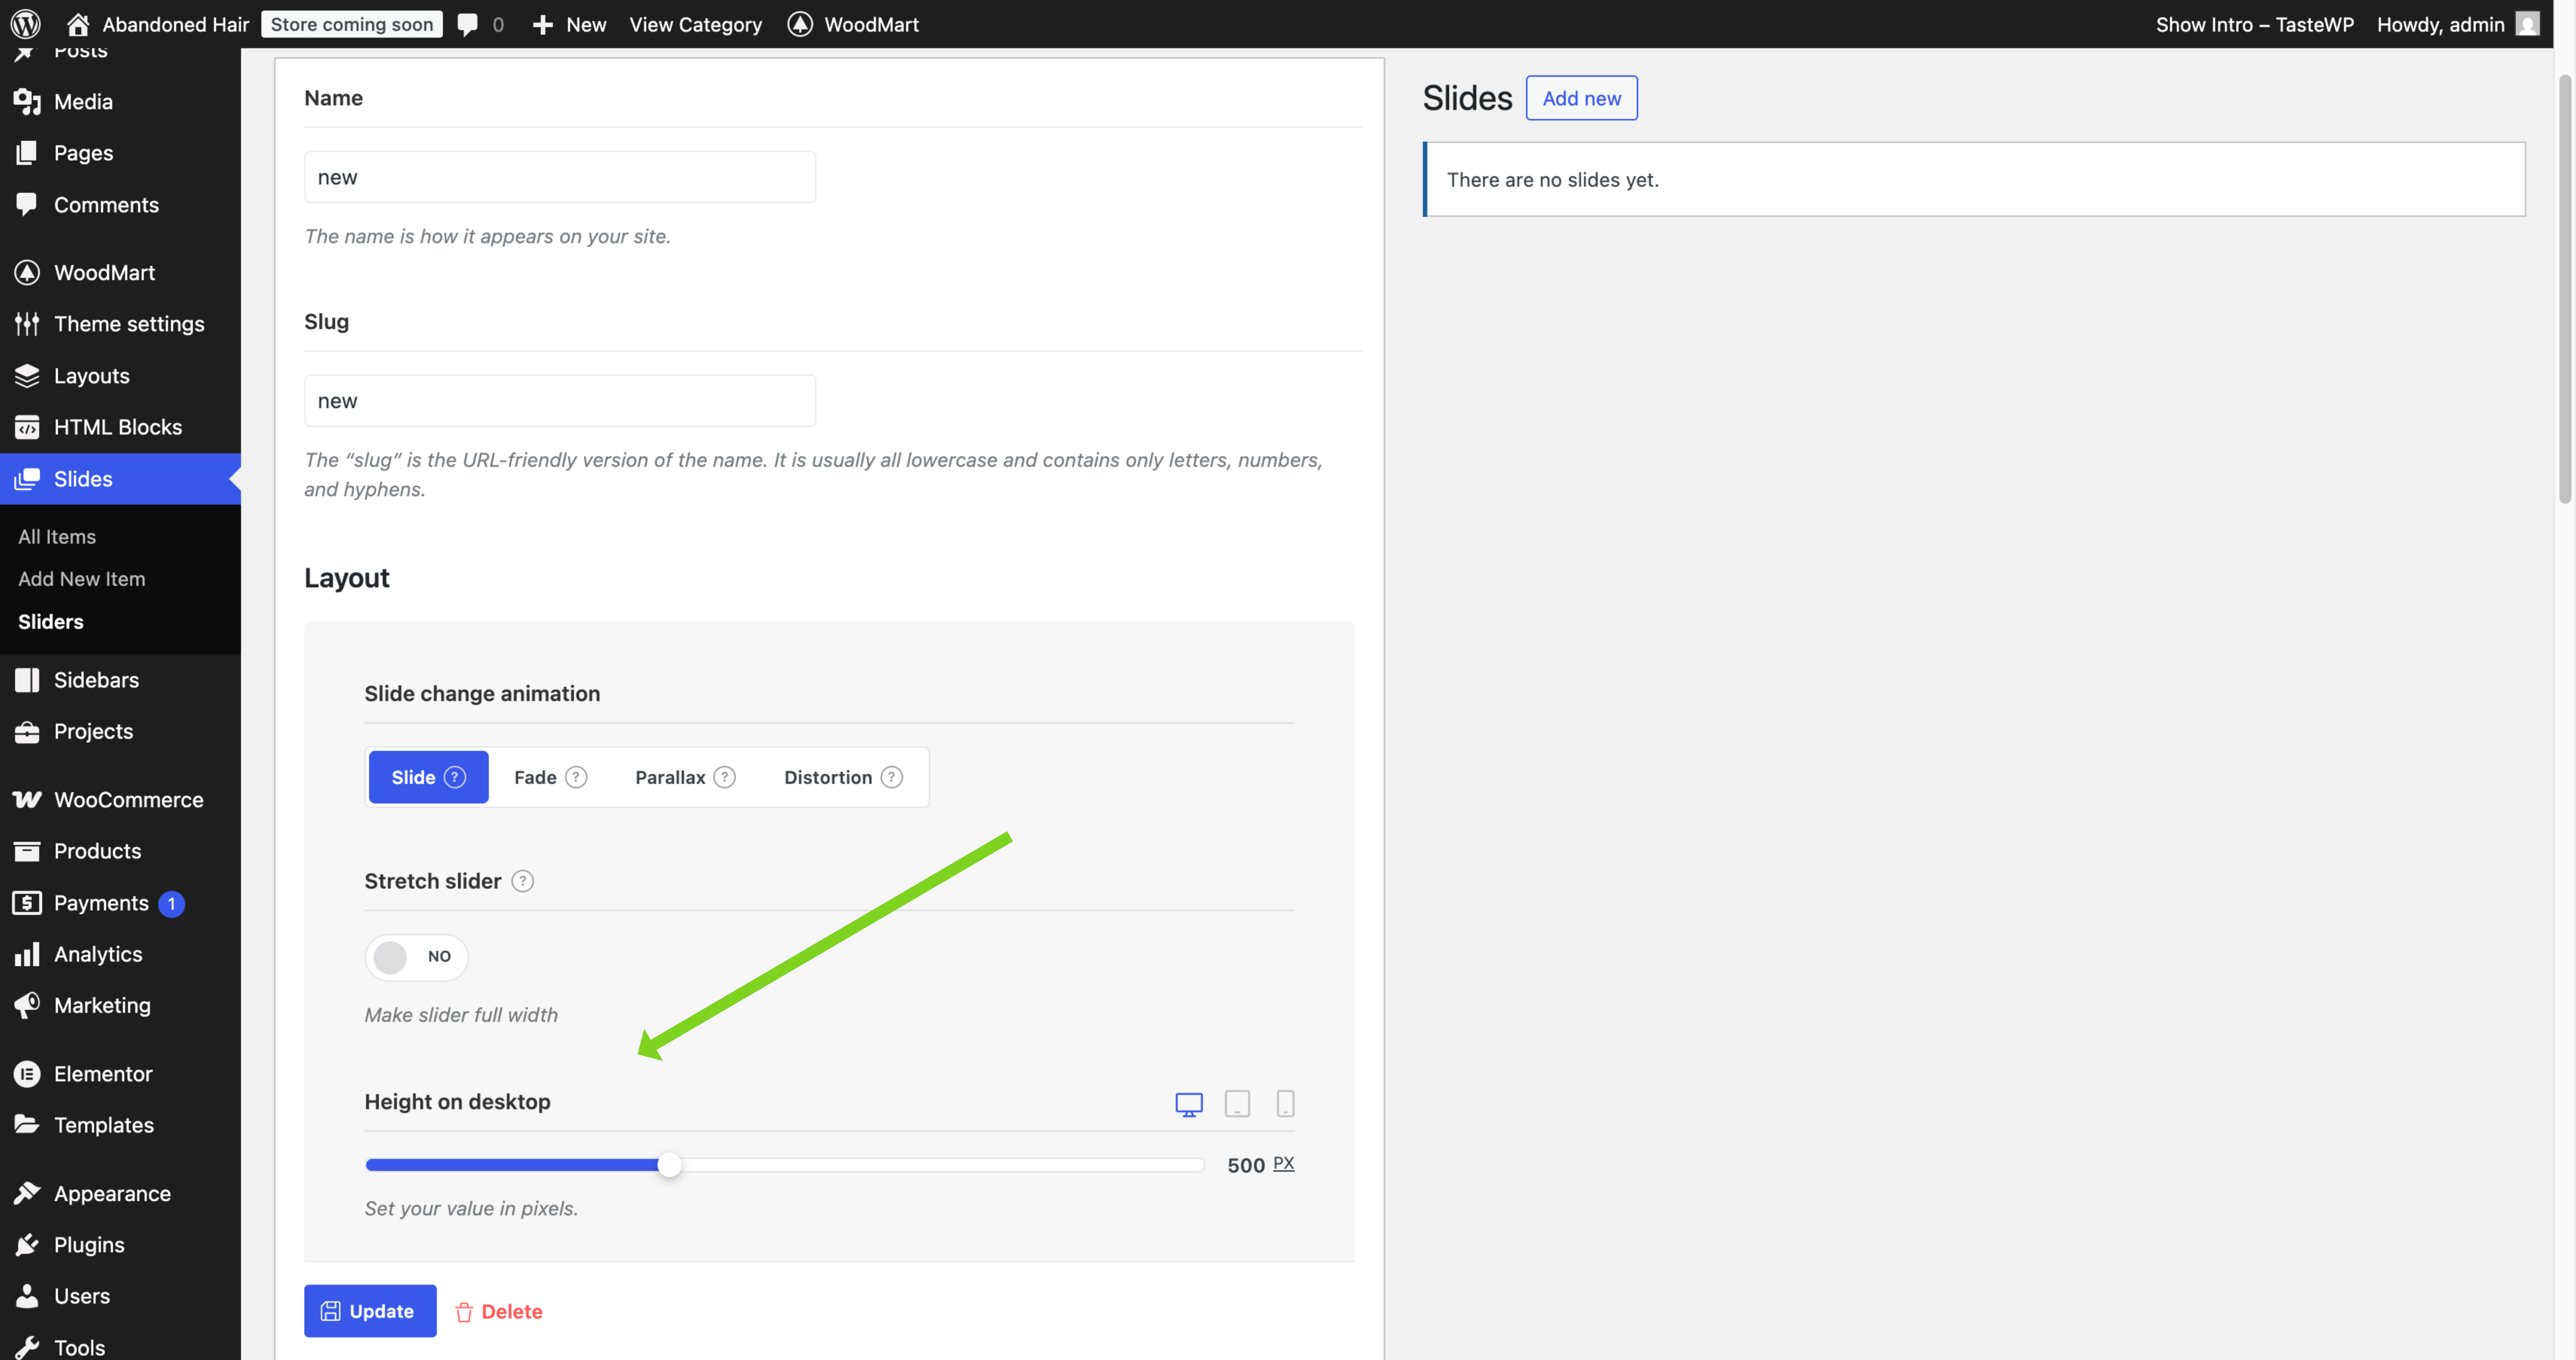Screen dimensions: 2576x1360
Task: Open All Items submenu entry
Action: point(57,536)
